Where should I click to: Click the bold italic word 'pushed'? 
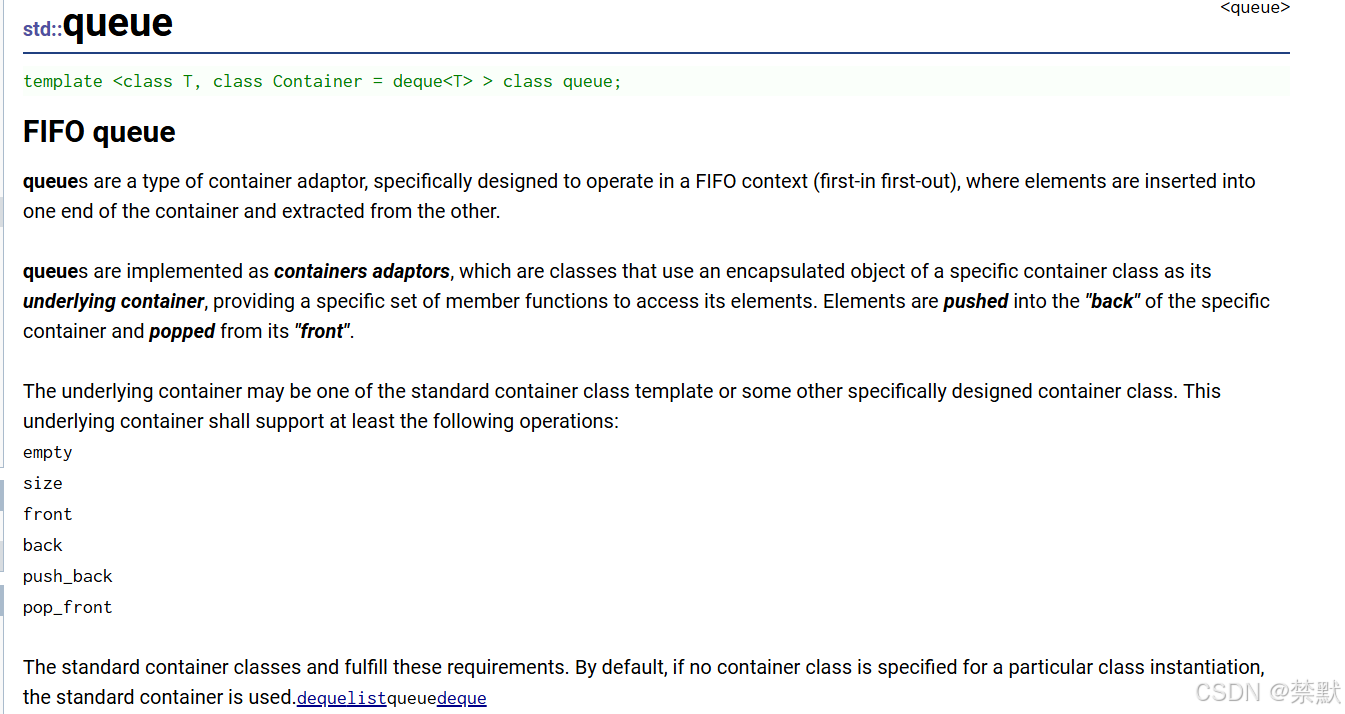pyautogui.click(x=976, y=301)
